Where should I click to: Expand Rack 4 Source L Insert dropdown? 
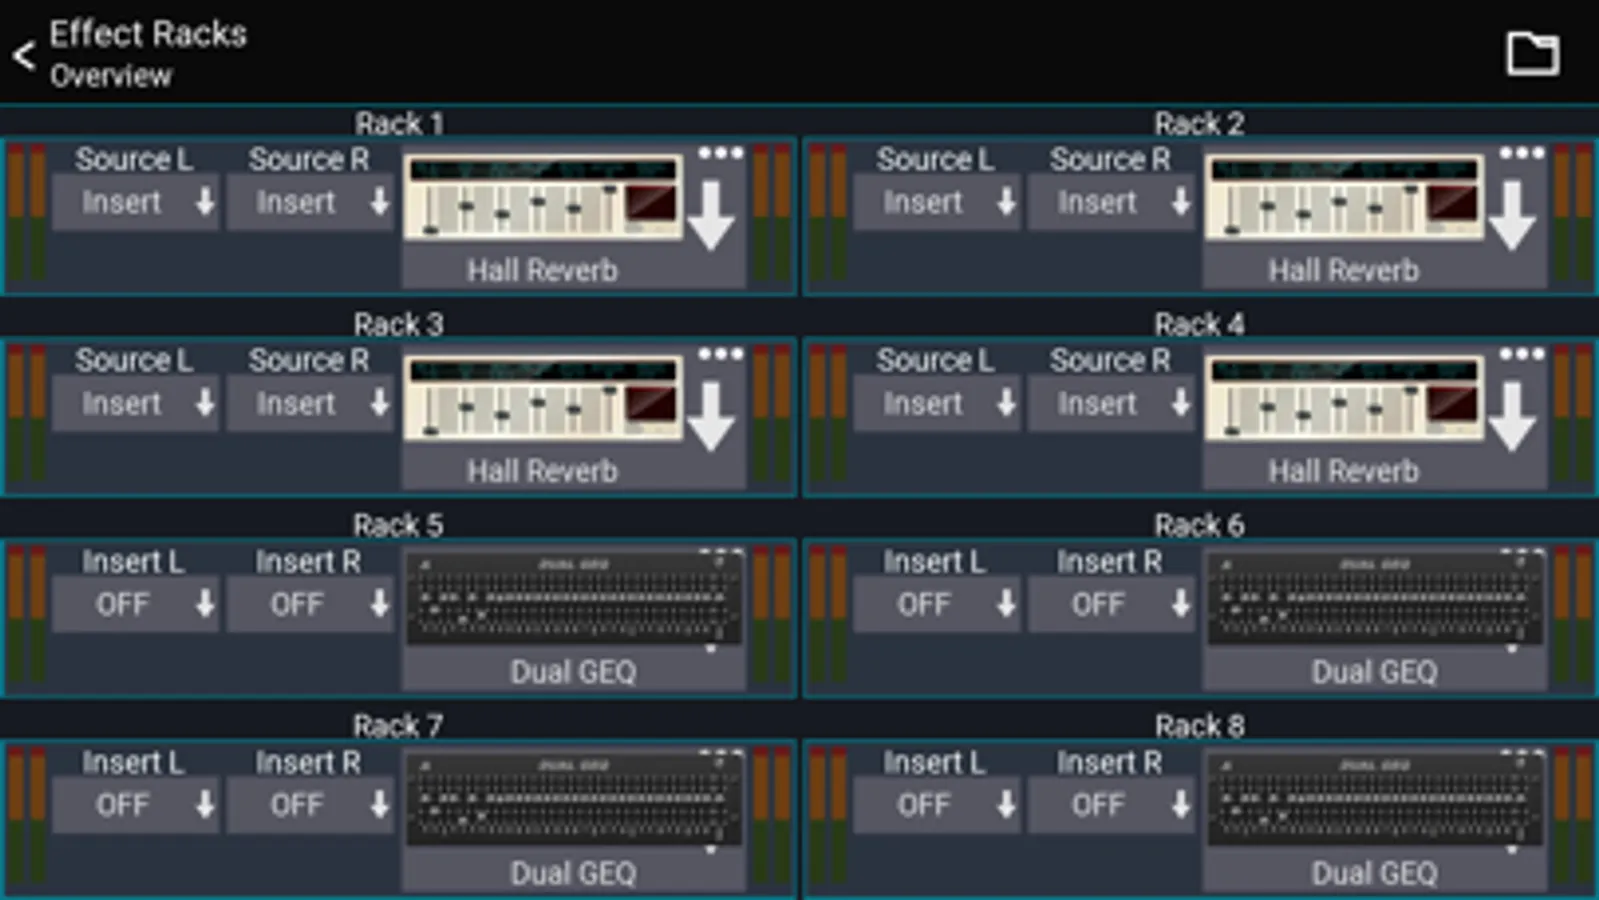(x=936, y=404)
